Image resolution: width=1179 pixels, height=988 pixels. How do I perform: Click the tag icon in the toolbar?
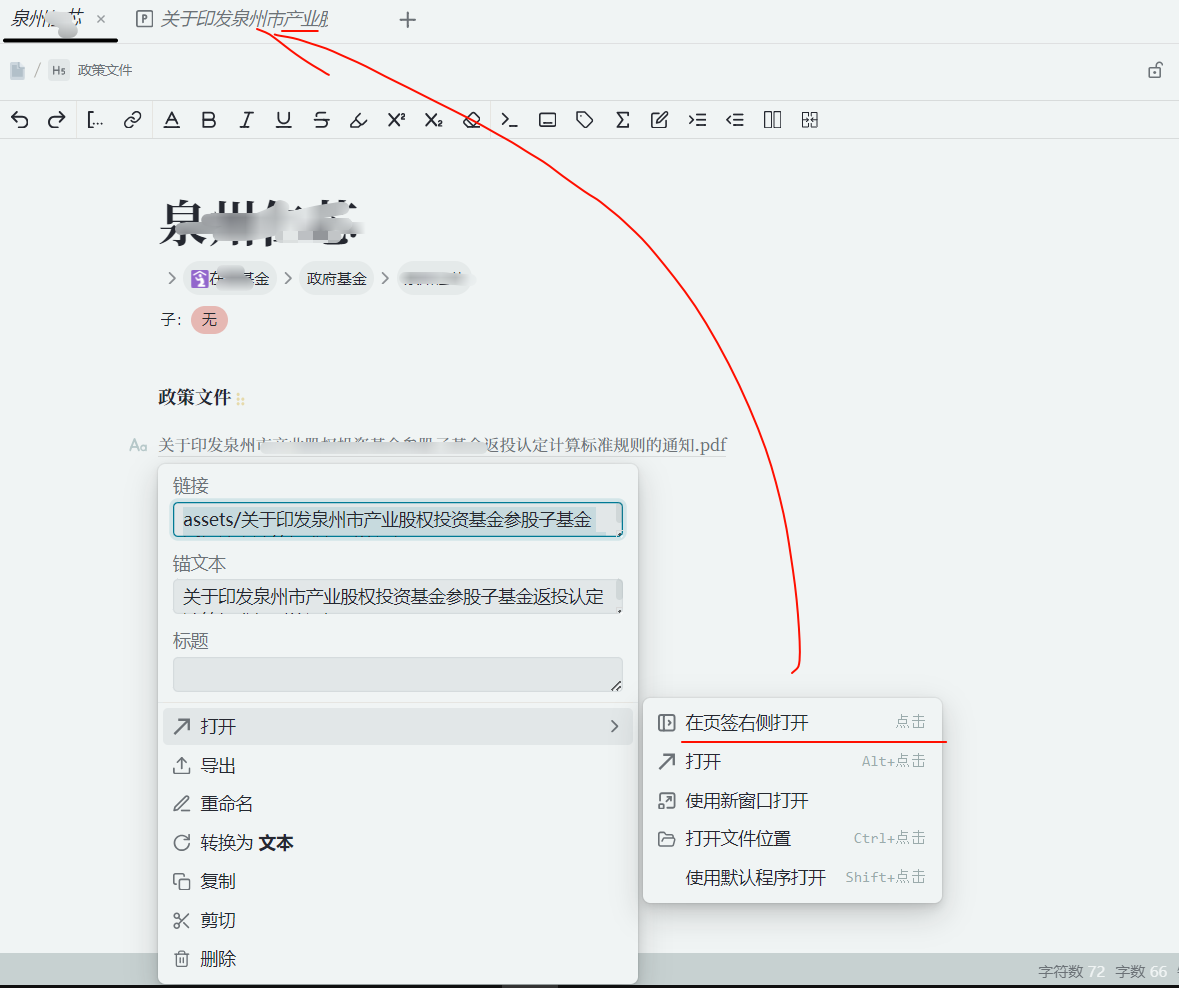click(585, 120)
